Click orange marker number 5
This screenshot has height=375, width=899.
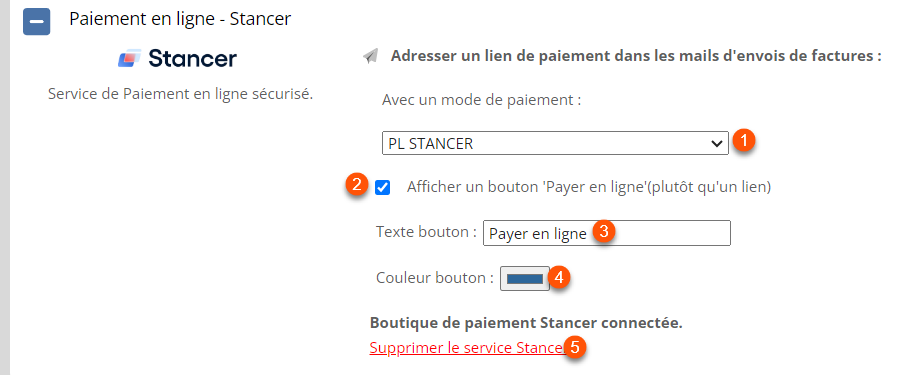point(575,347)
